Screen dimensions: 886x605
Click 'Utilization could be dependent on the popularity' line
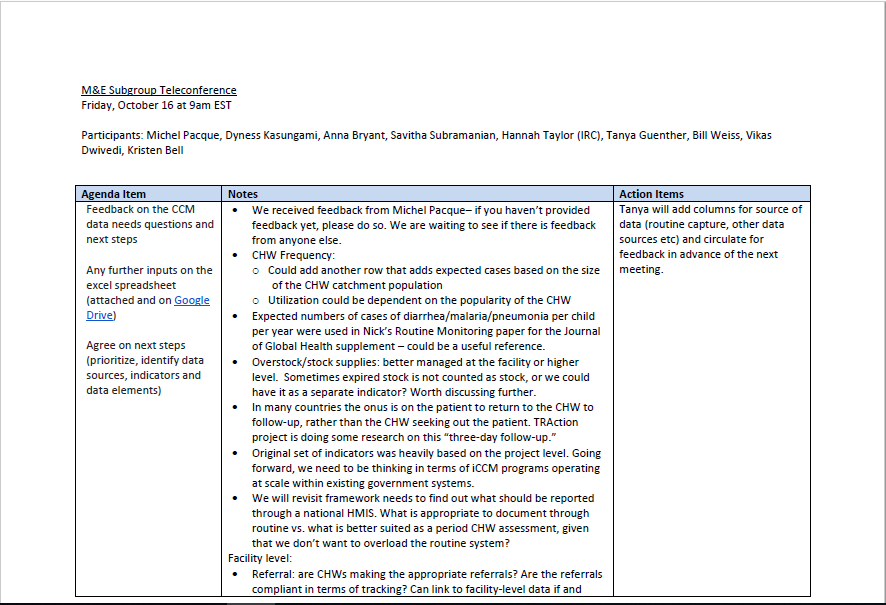click(419, 300)
